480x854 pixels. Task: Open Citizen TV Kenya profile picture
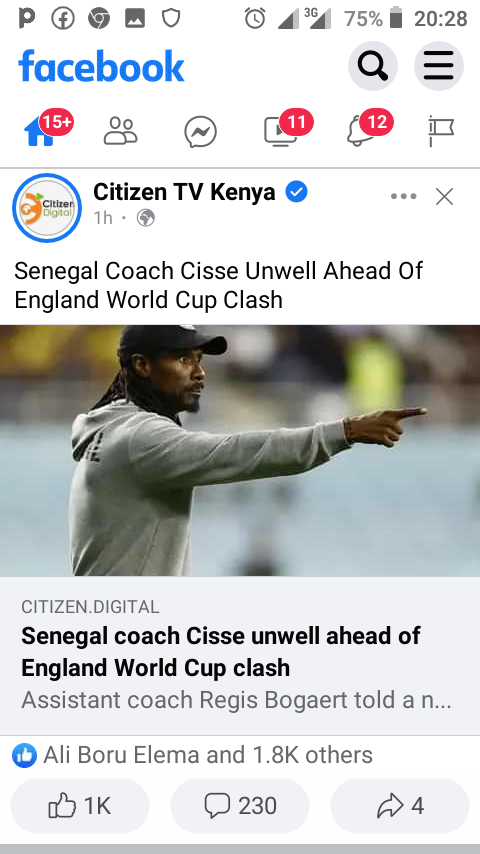pyautogui.click(x=47, y=208)
